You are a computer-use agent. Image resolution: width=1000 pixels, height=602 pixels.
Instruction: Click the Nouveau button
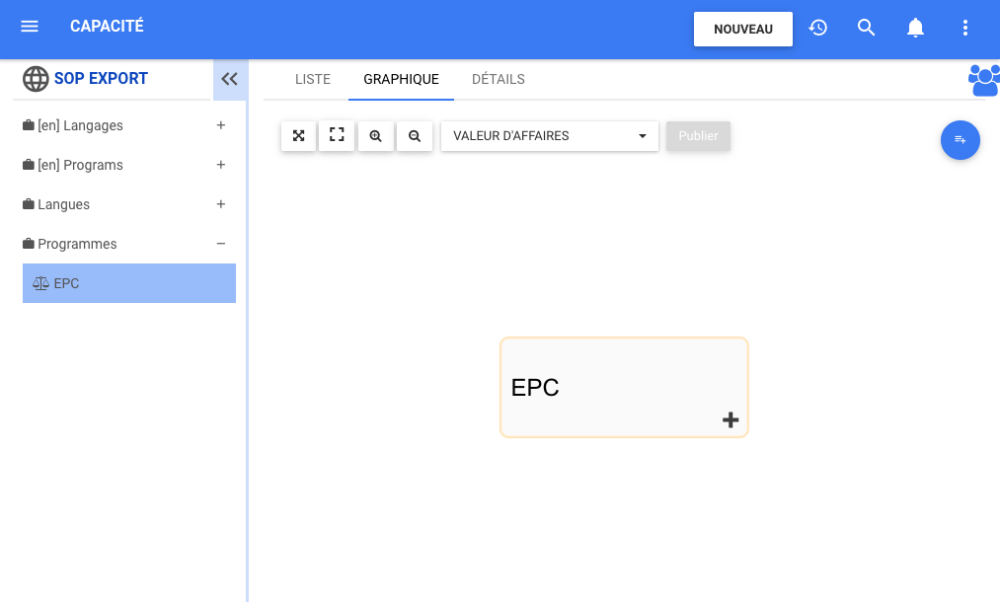pos(743,29)
